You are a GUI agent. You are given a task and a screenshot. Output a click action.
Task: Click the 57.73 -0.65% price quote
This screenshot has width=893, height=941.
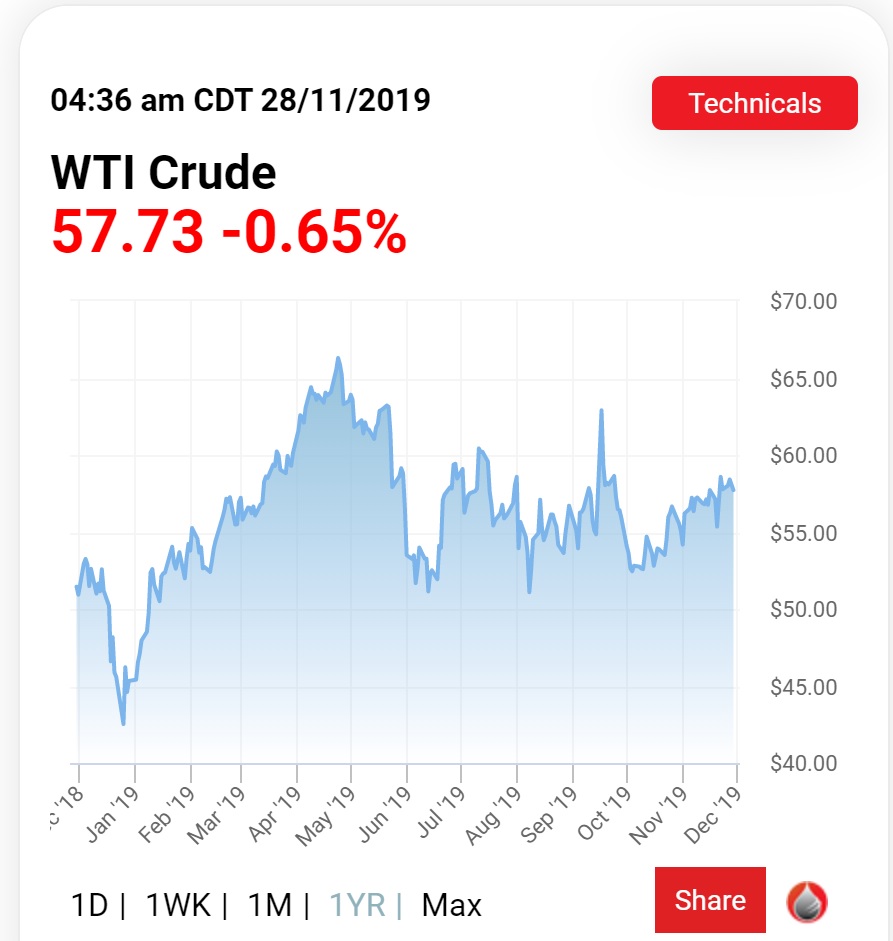[x=229, y=232]
